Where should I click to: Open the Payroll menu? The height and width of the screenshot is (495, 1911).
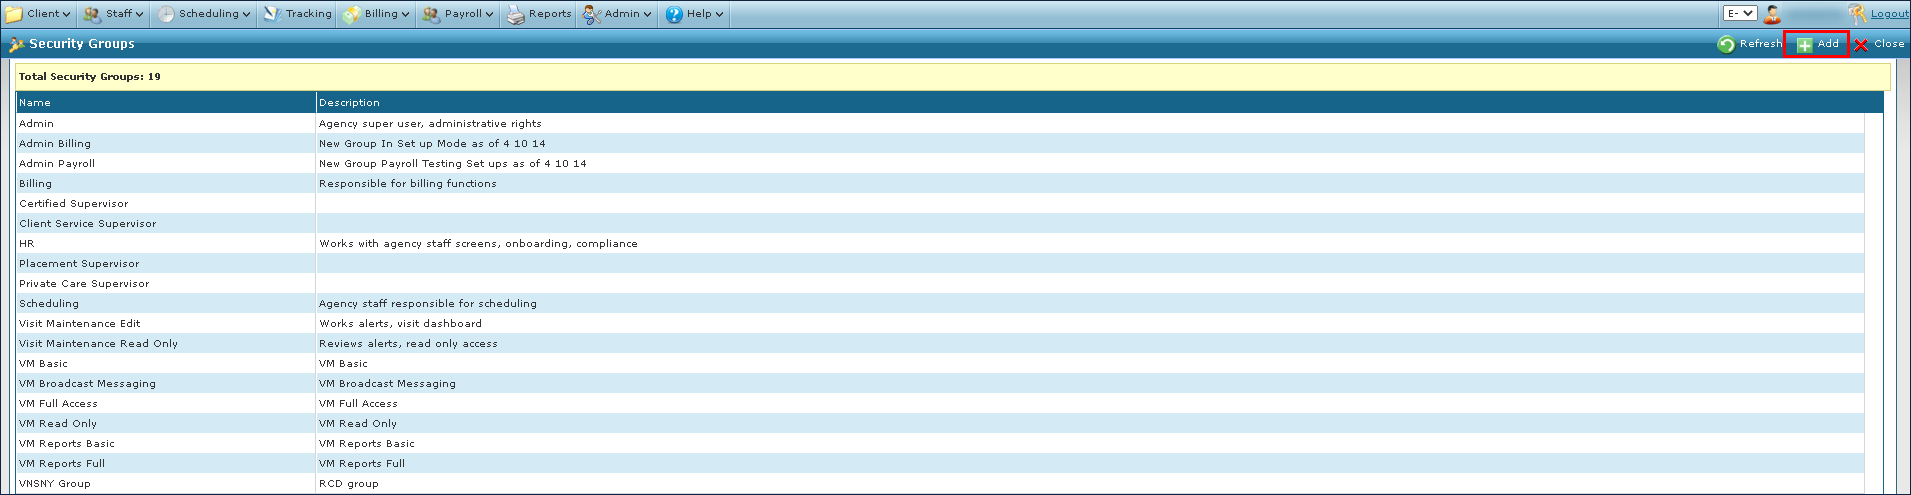click(x=458, y=14)
